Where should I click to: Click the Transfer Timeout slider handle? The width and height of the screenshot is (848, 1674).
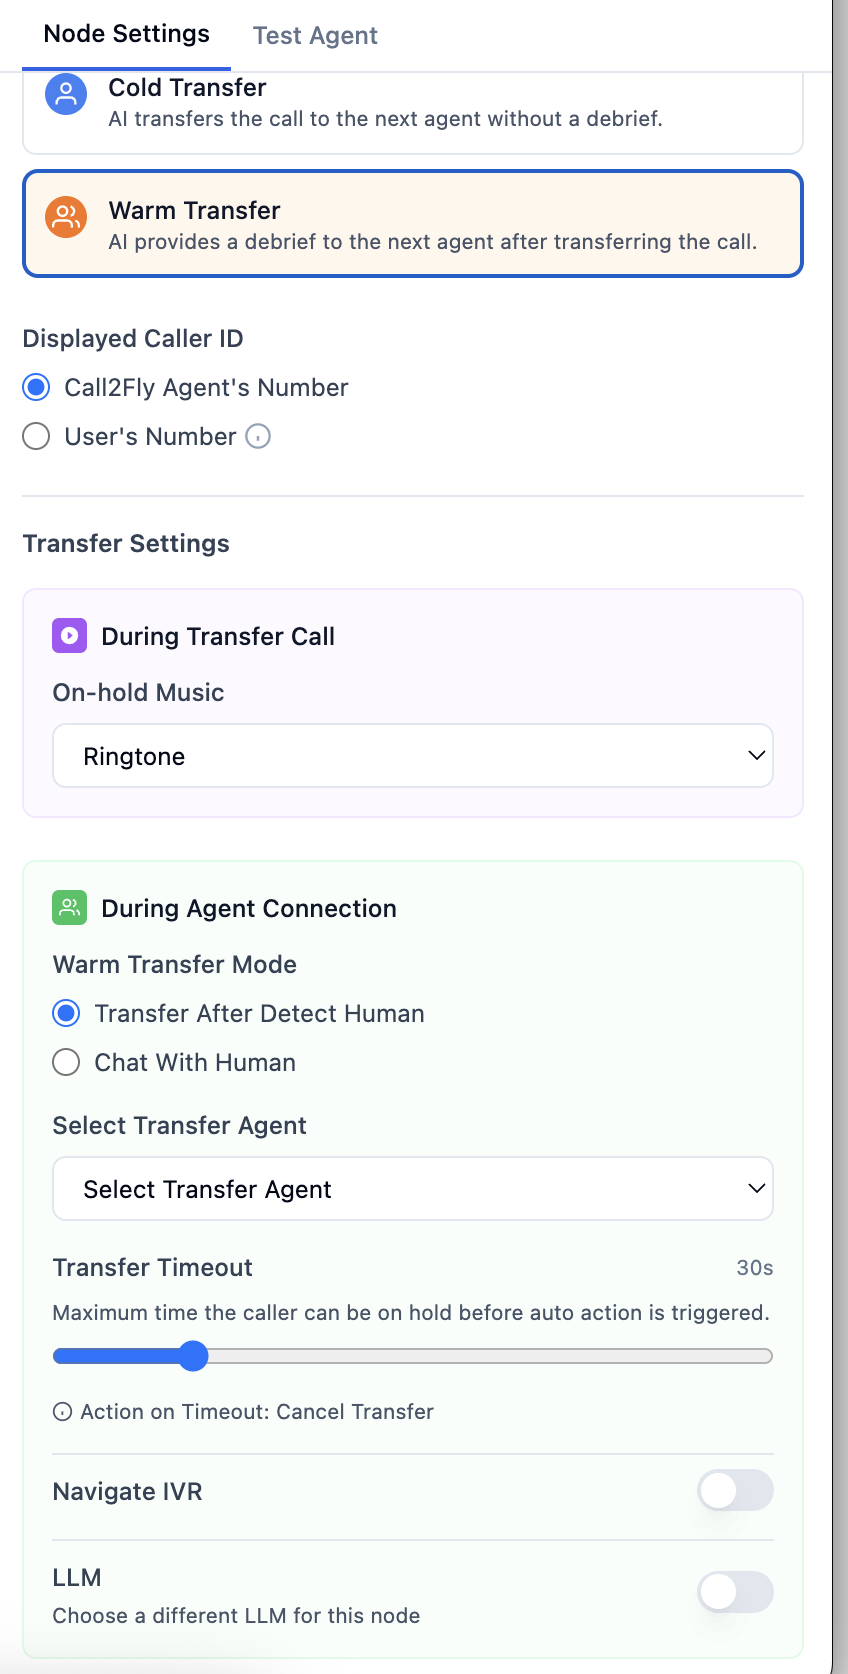193,1356
